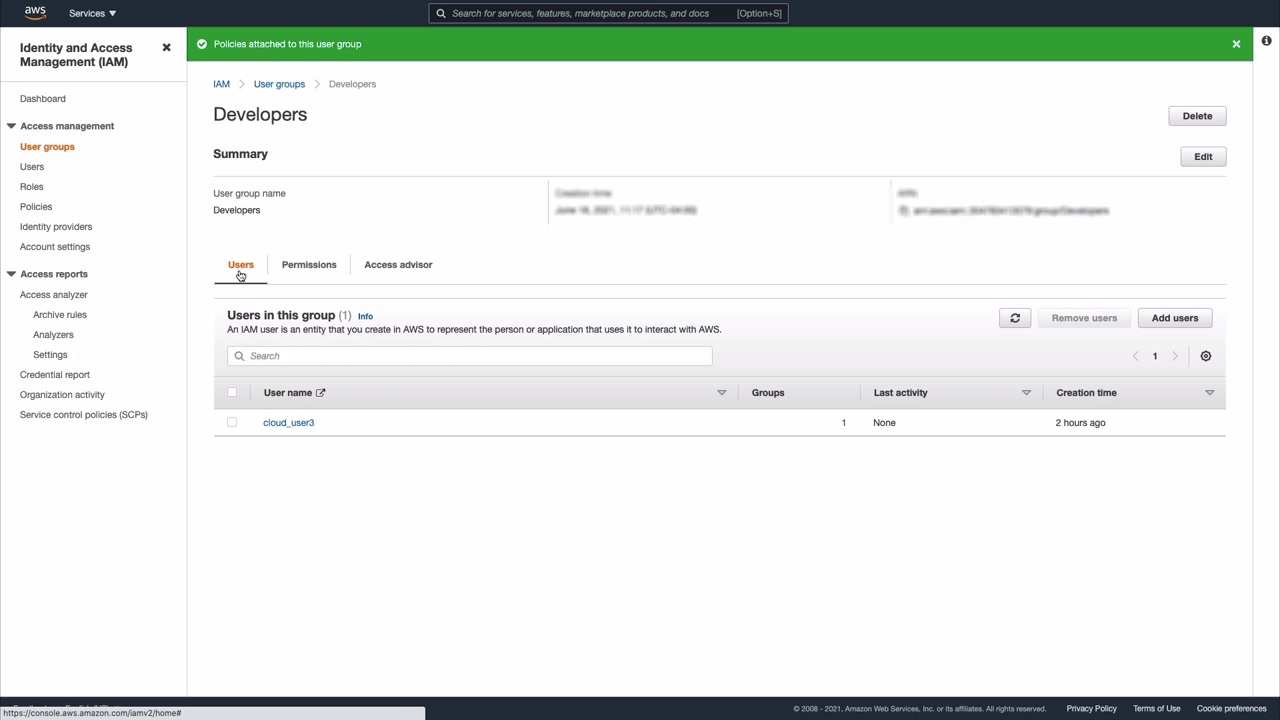
Task: Open Service control policies (SCPs)
Action: tap(84, 415)
